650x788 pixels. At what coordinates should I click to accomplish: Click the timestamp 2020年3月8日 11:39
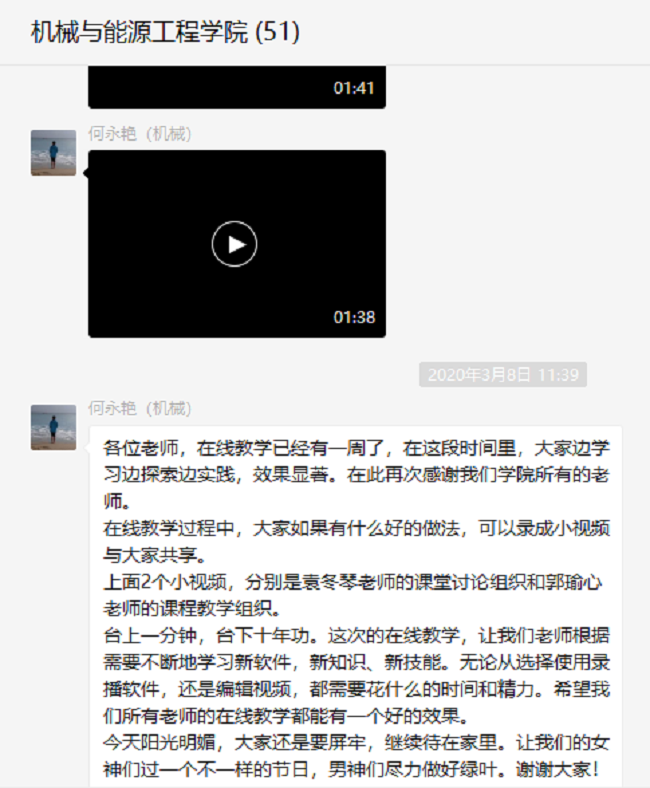click(503, 374)
